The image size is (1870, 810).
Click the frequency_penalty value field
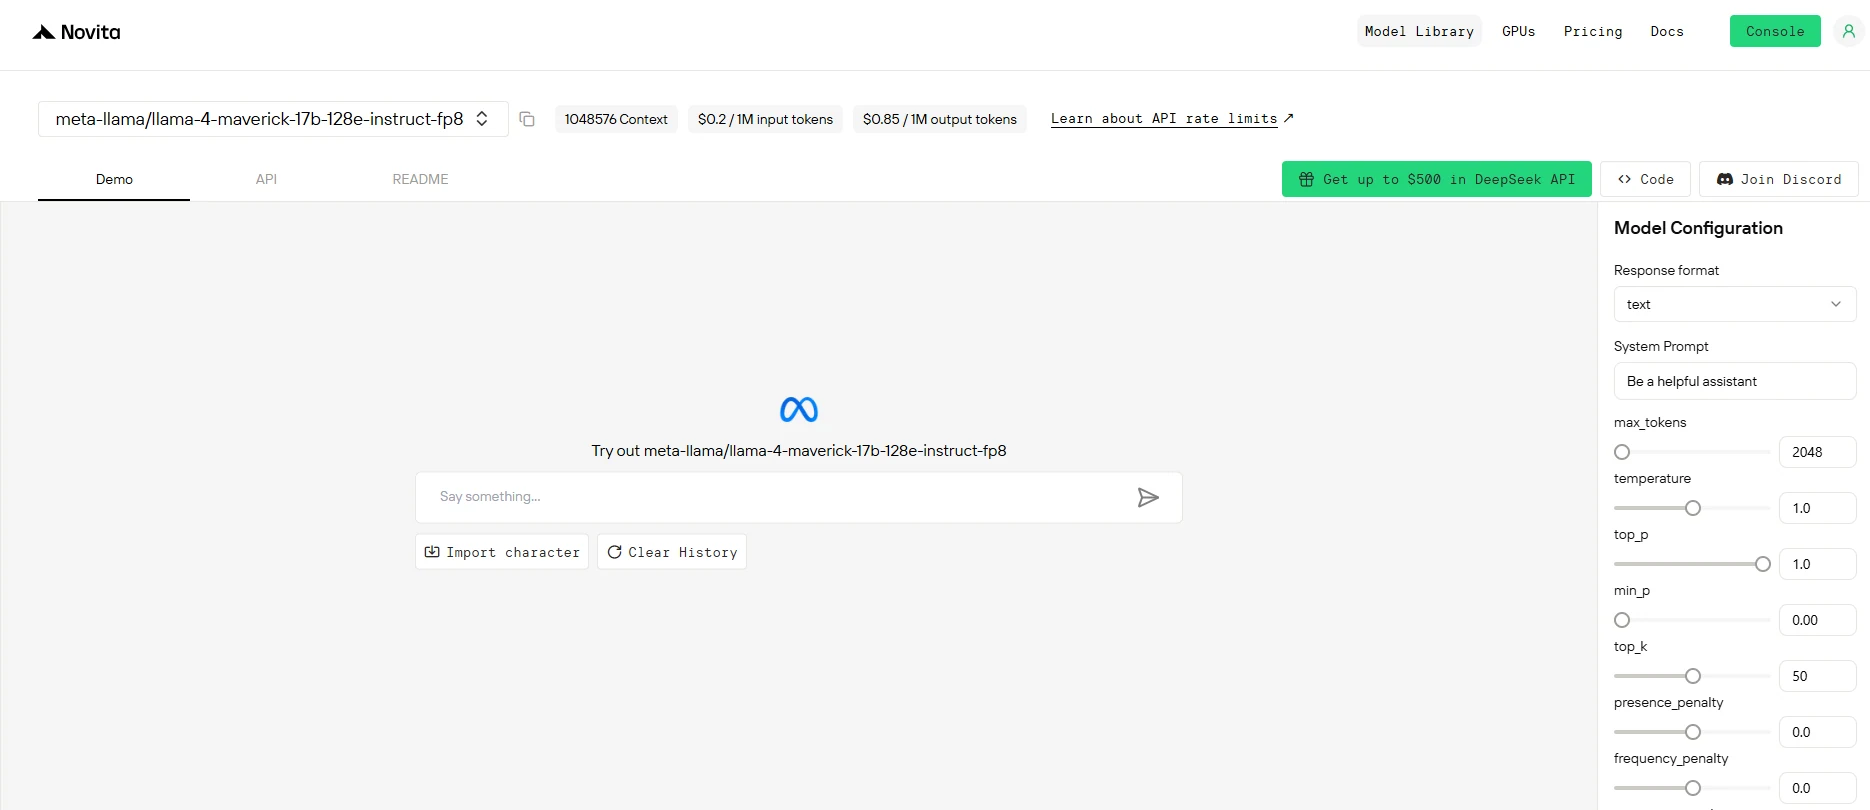coord(1818,788)
